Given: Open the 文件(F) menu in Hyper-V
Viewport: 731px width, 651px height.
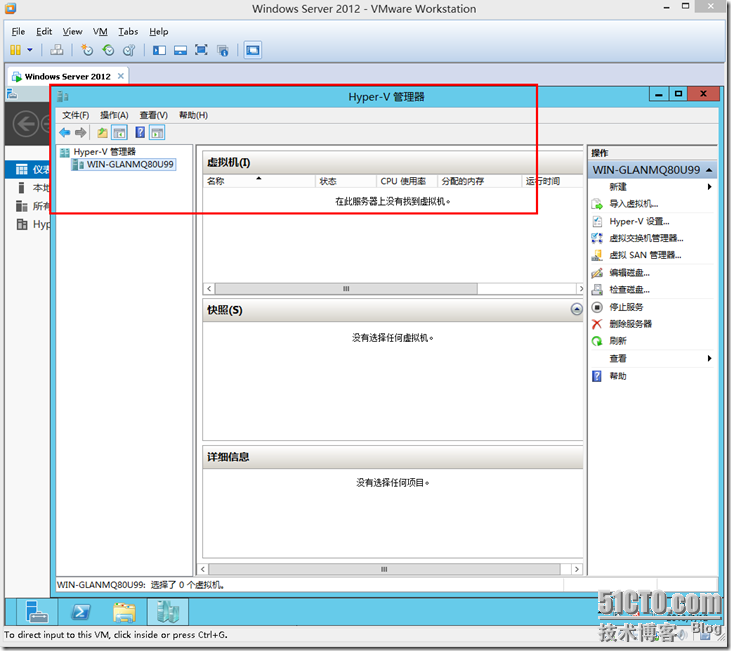Looking at the screenshot, I should click(x=76, y=115).
